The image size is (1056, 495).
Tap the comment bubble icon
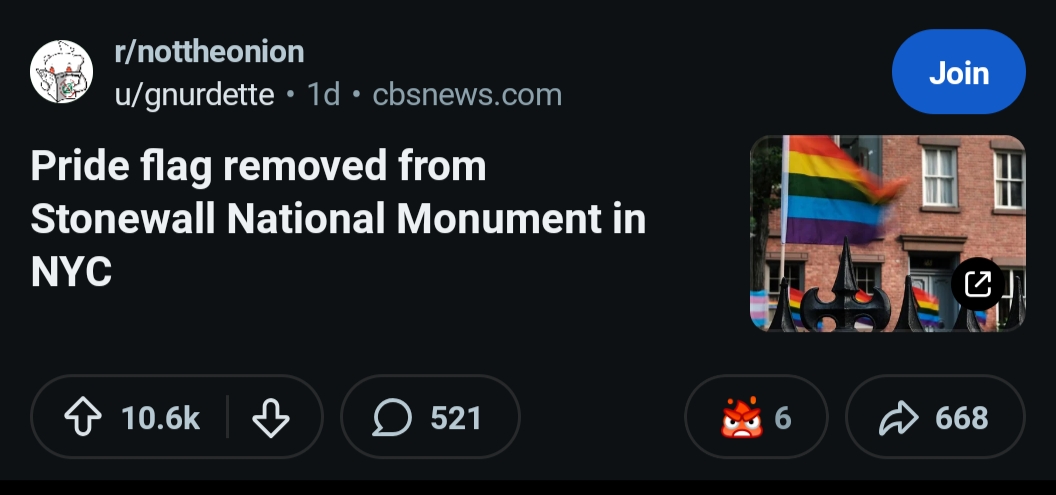click(392, 418)
